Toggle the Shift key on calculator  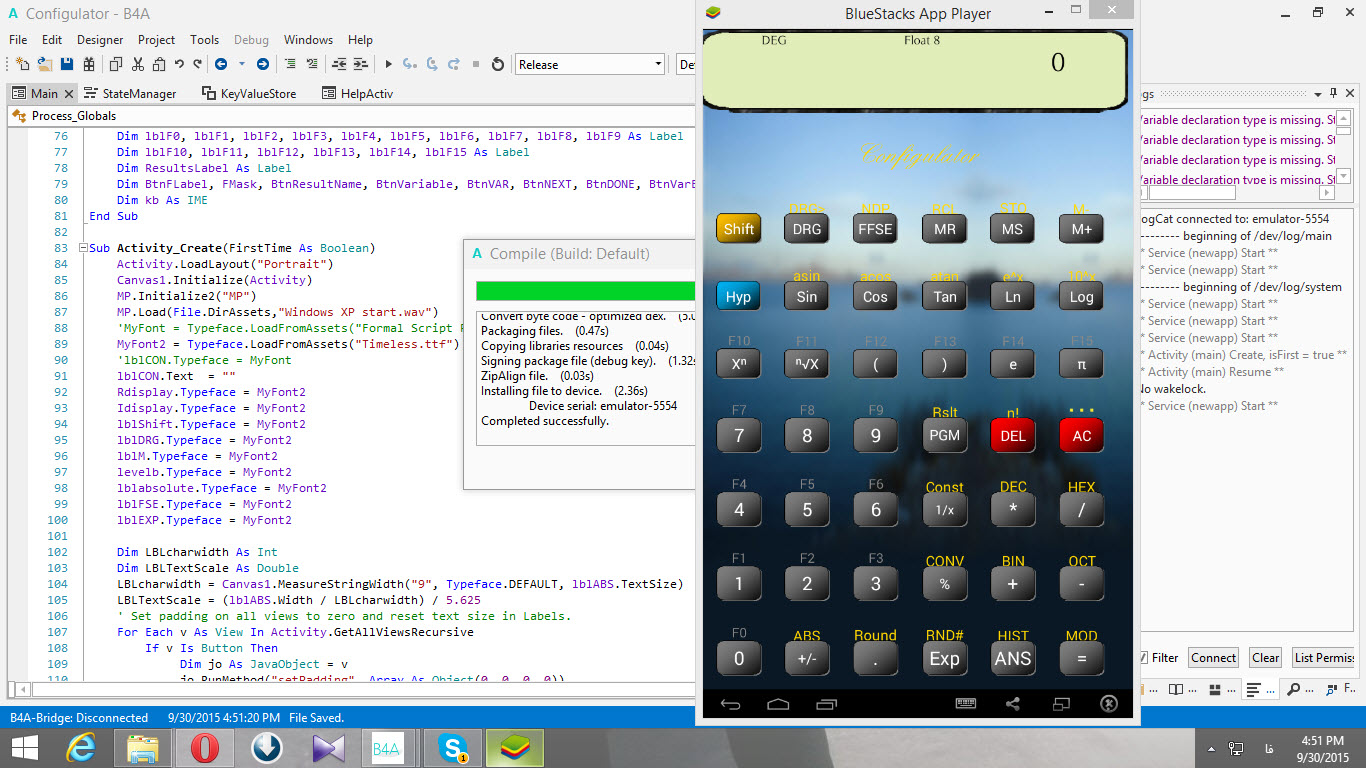pyautogui.click(x=738, y=229)
